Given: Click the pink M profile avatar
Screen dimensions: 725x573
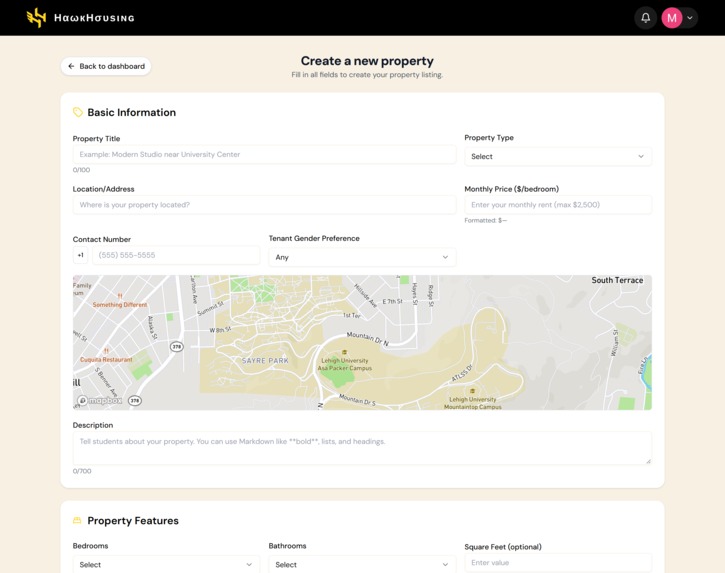Looking at the screenshot, I should (x=672, y=18).
